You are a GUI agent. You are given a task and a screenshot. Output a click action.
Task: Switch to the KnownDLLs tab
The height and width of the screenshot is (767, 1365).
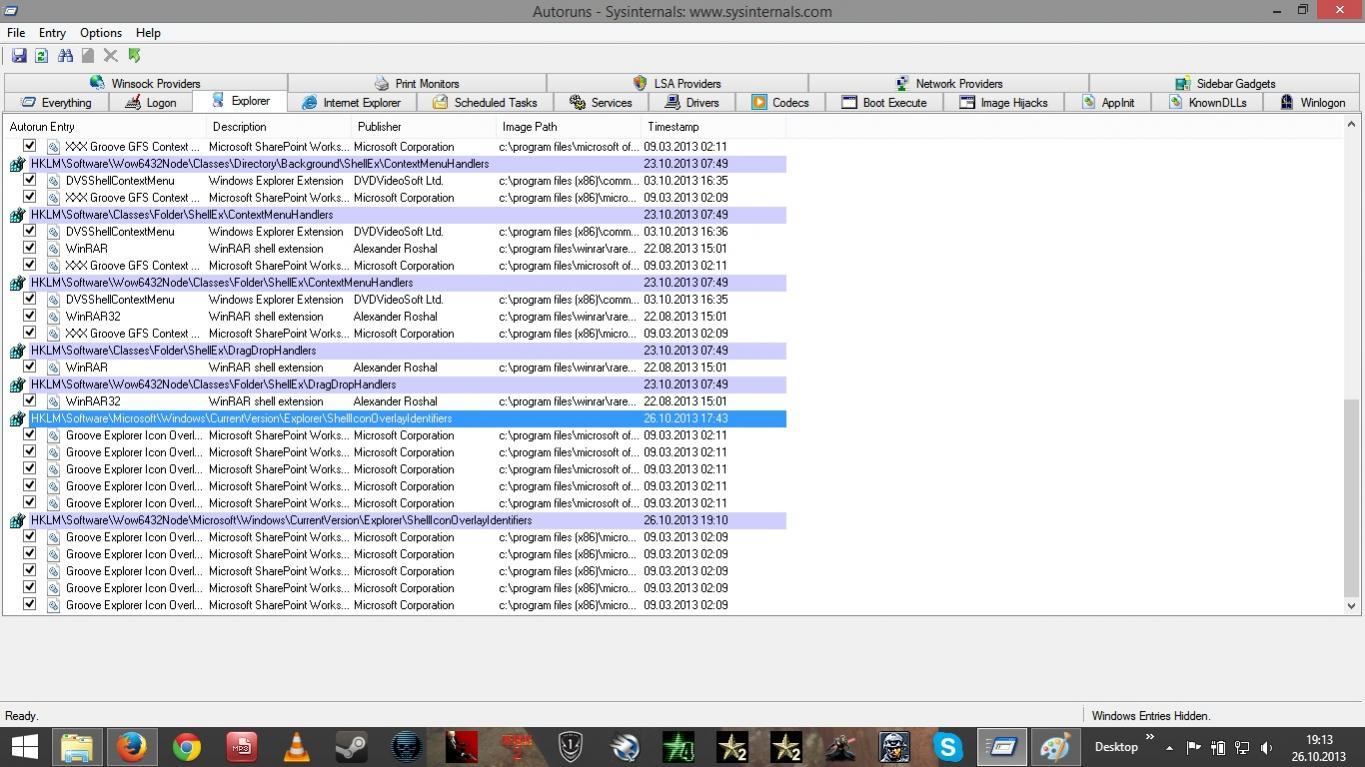[x=1208, y=102]
